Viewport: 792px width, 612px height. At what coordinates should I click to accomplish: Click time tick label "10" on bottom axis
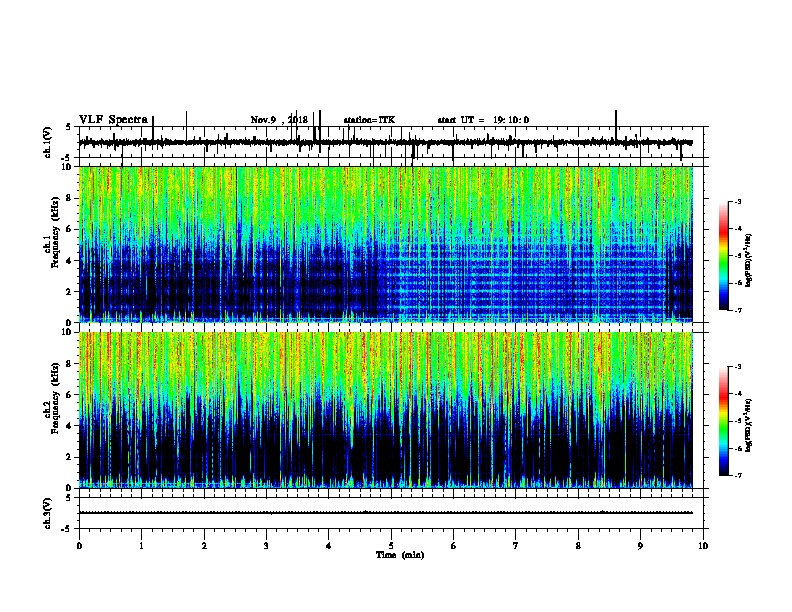coord(703,546)
